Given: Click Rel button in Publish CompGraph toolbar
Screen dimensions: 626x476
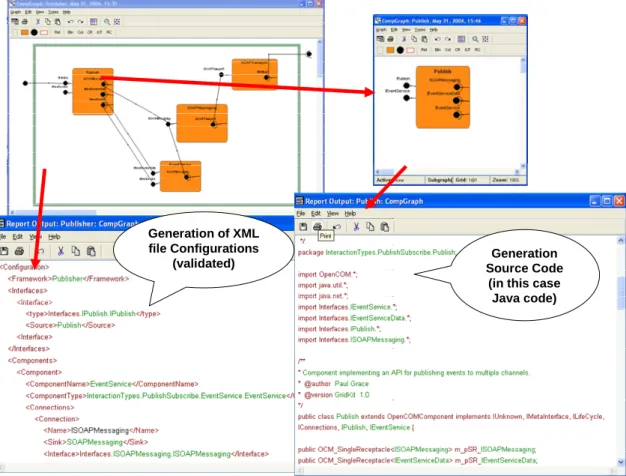Looking at the screenshot, I should 424,50.
